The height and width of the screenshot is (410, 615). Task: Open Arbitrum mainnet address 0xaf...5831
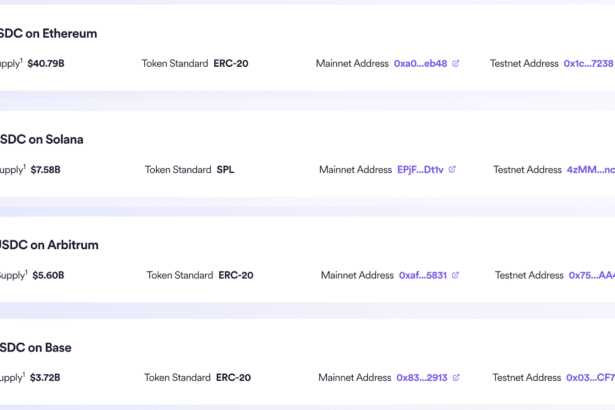click(x=423, y=275)
